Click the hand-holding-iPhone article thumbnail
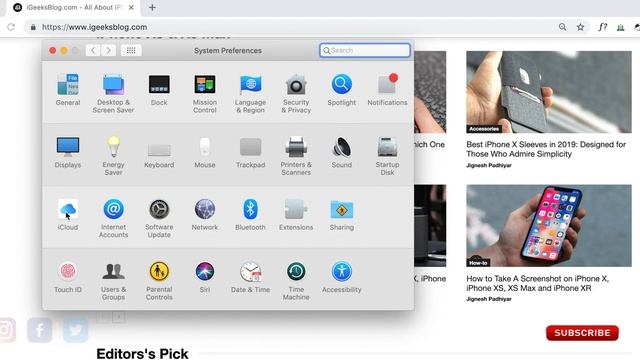The width and height of the screenshot is (640, 360). click(549, 225)
